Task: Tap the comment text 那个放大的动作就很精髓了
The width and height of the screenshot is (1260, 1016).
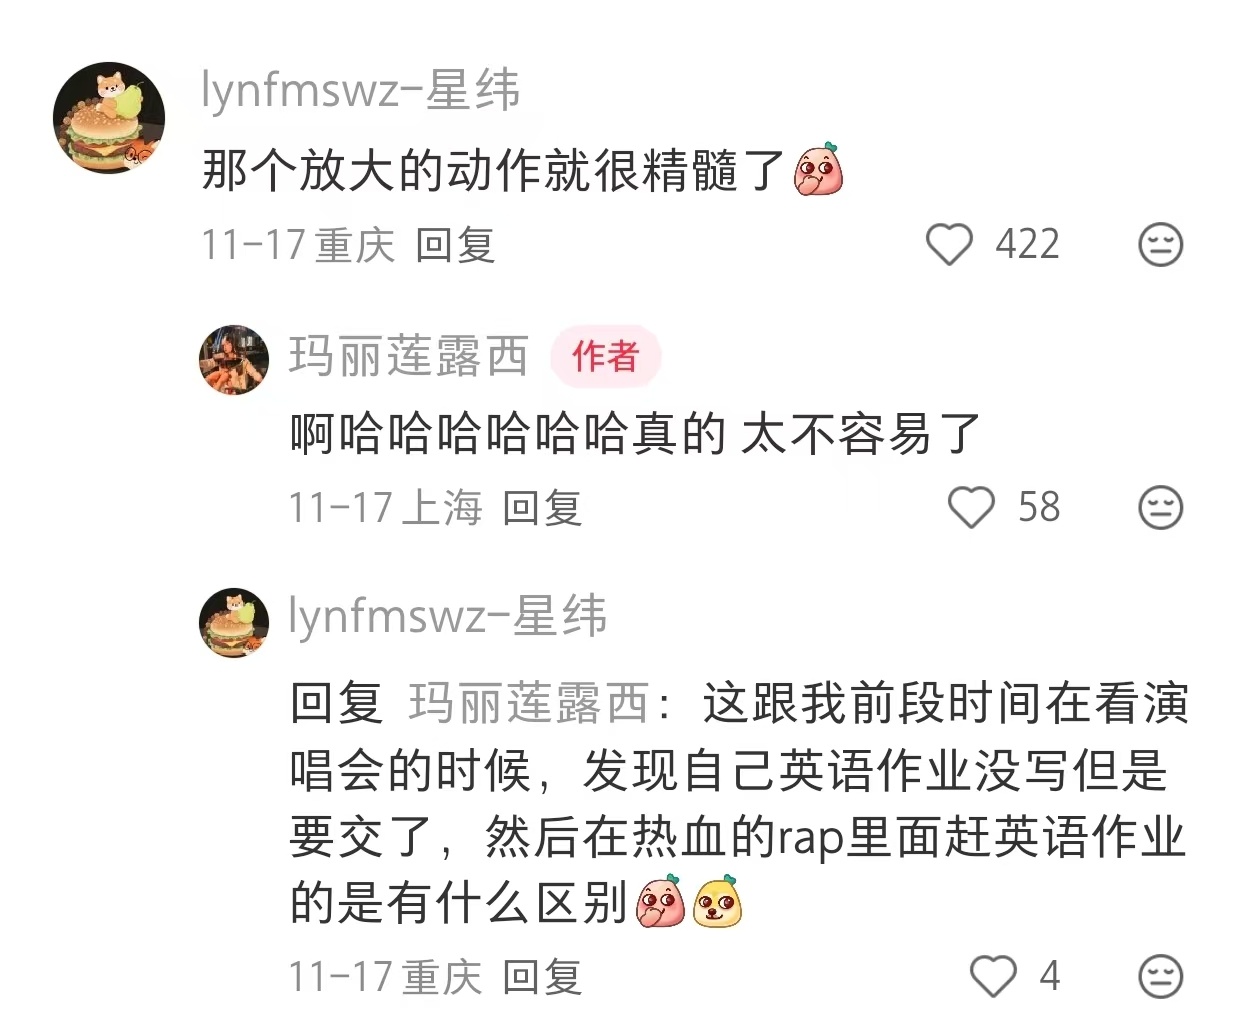Action: (x=493, y=170)
